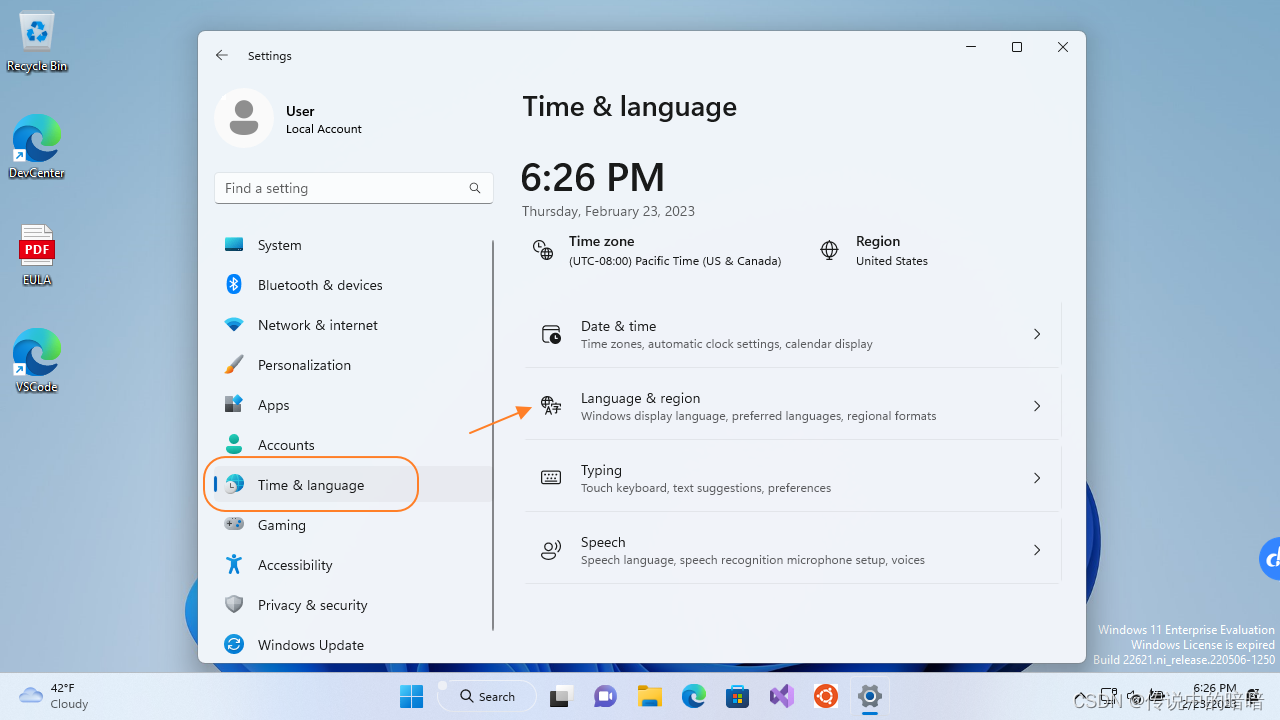This screenshot has height=720, width=1280.
Task: Click the magnifier icon in settings search
Action: point(475,188)
